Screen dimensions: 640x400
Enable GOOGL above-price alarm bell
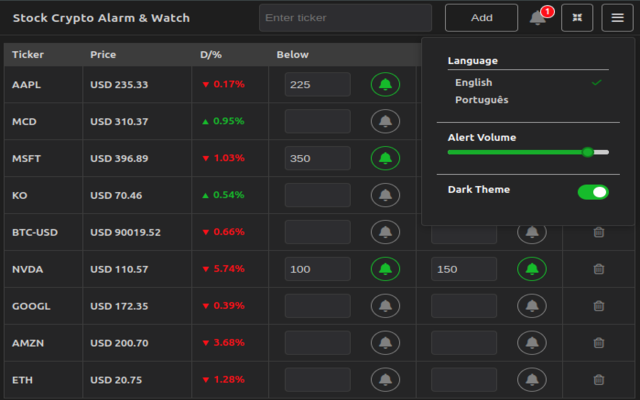tap(532, 306)
